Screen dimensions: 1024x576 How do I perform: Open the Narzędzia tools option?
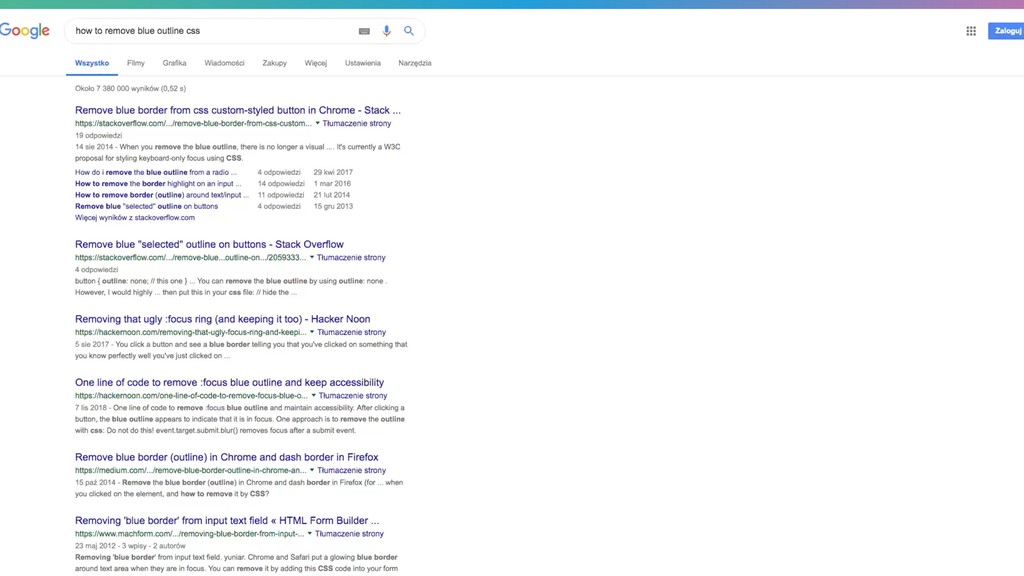415,63
